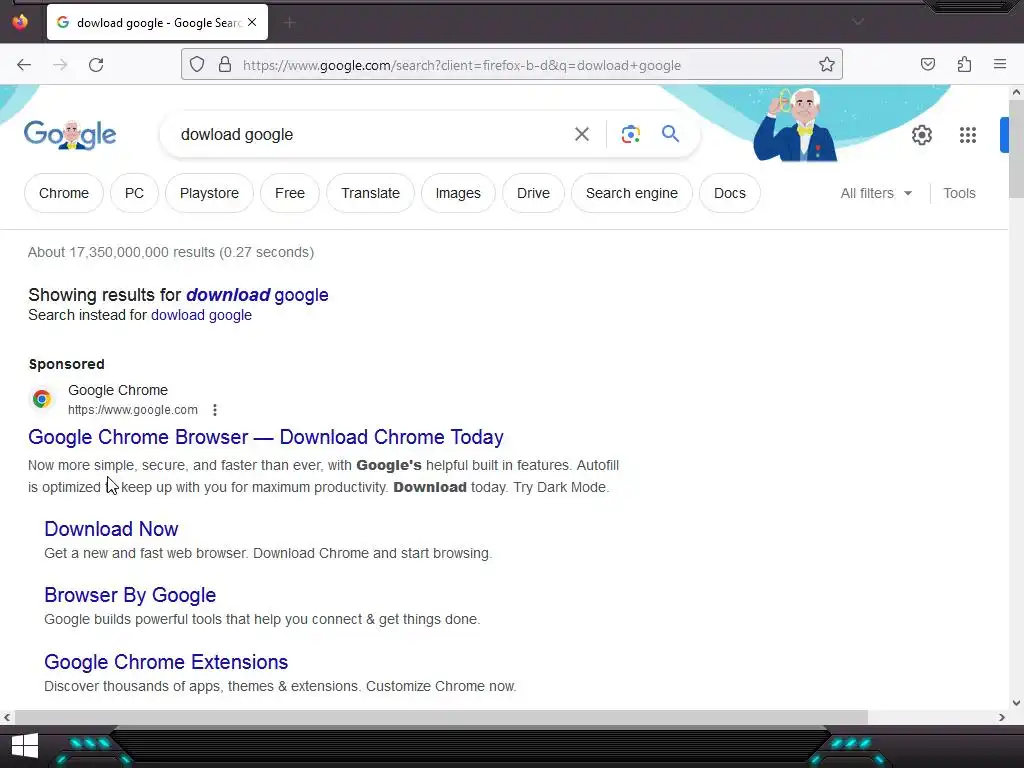Click the Google doodle logo

pyautogui.click(x=70, y=135)
